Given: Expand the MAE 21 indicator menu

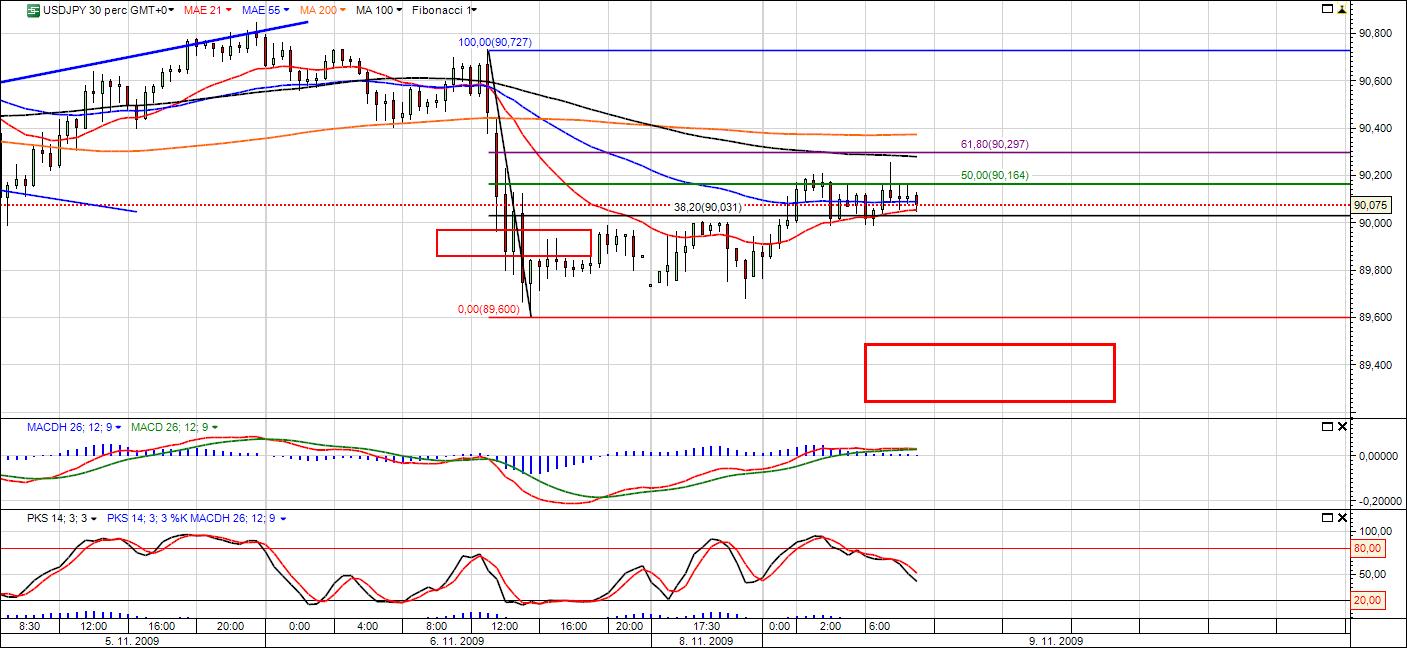Looking at the screenshot, I should click(227, 10).
